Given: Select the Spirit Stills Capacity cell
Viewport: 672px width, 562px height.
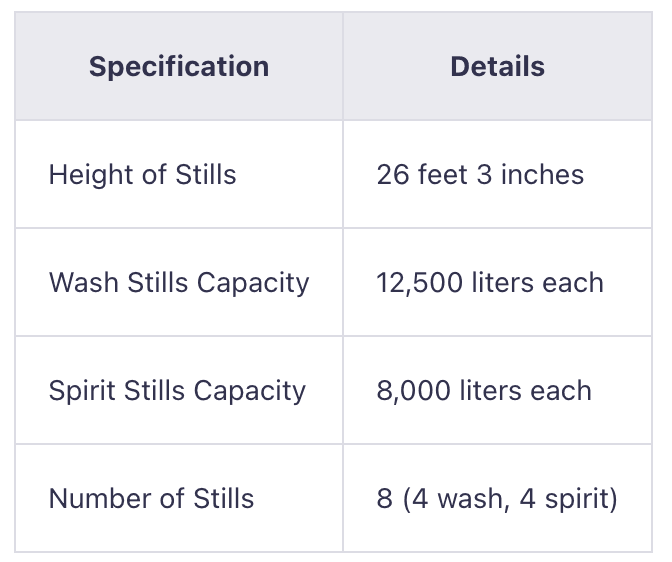Looking at the screenshot, I should 177,391.
